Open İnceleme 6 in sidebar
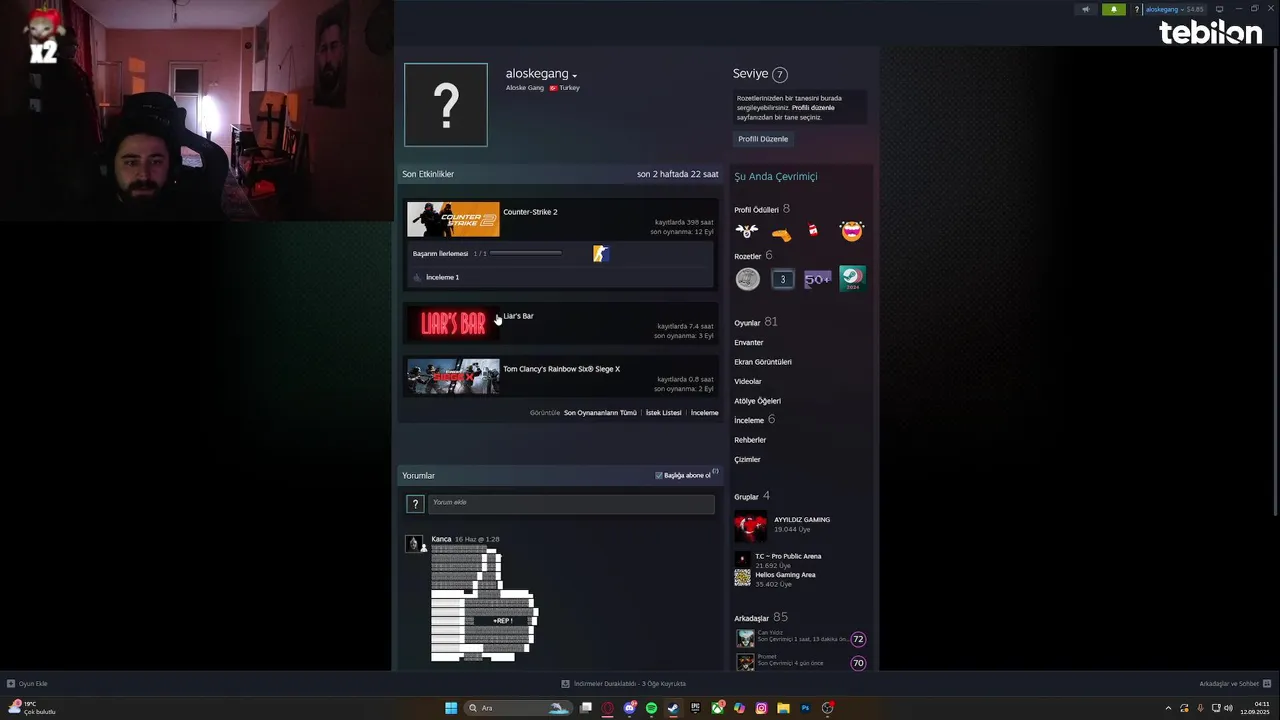The width and height of the screenshot is (1280, 720). [x=755, y=420]
